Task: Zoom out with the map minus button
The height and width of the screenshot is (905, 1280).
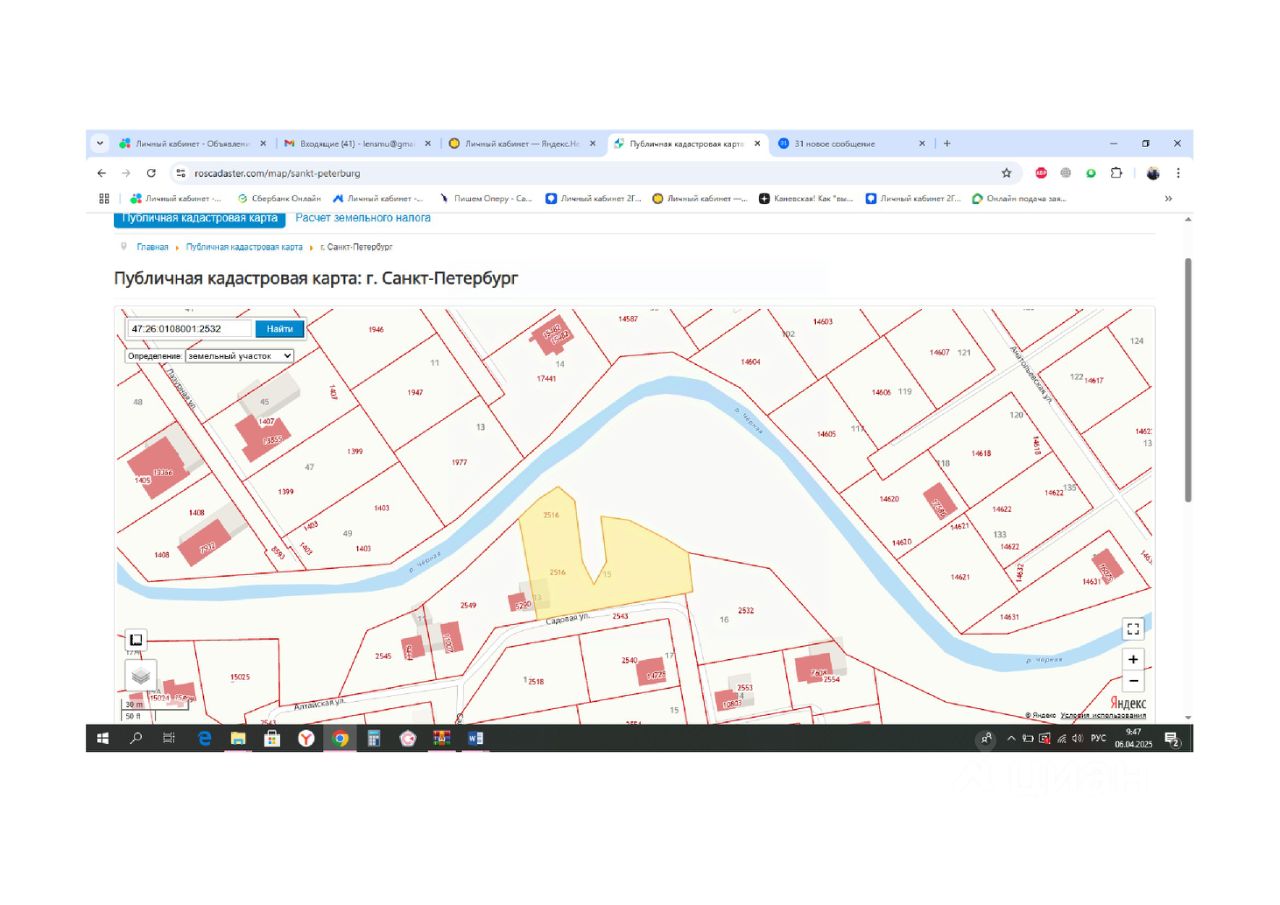Action: click(x=1132, y=682)
